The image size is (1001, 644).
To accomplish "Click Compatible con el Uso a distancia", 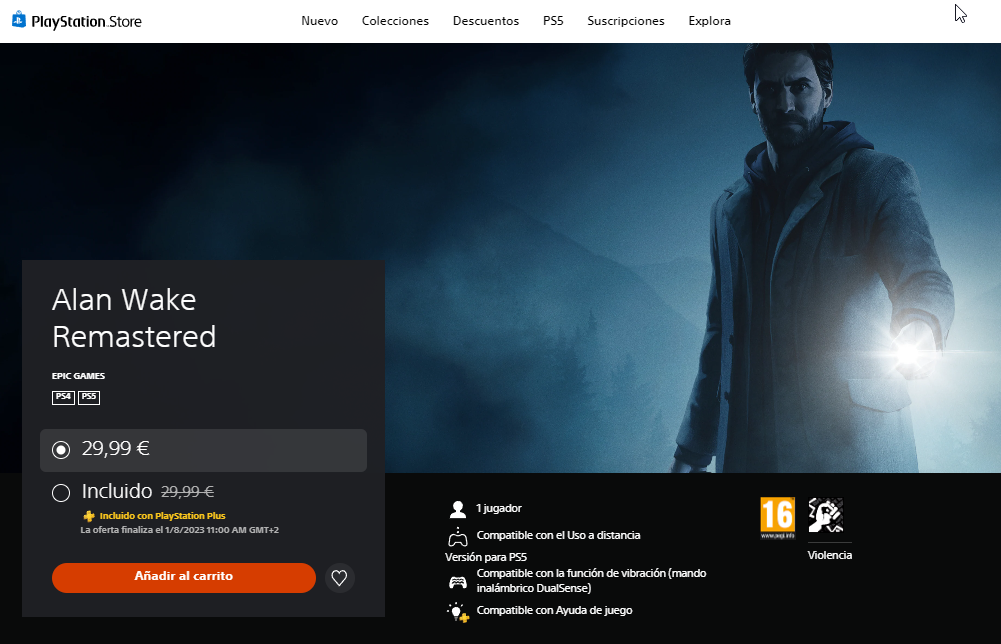I will [558, 535].
